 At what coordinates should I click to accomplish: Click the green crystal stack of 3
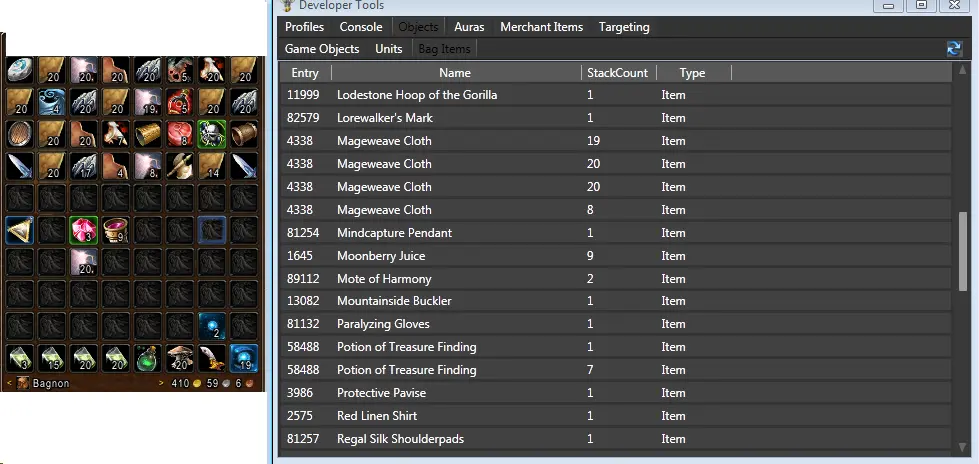point(20,358)
